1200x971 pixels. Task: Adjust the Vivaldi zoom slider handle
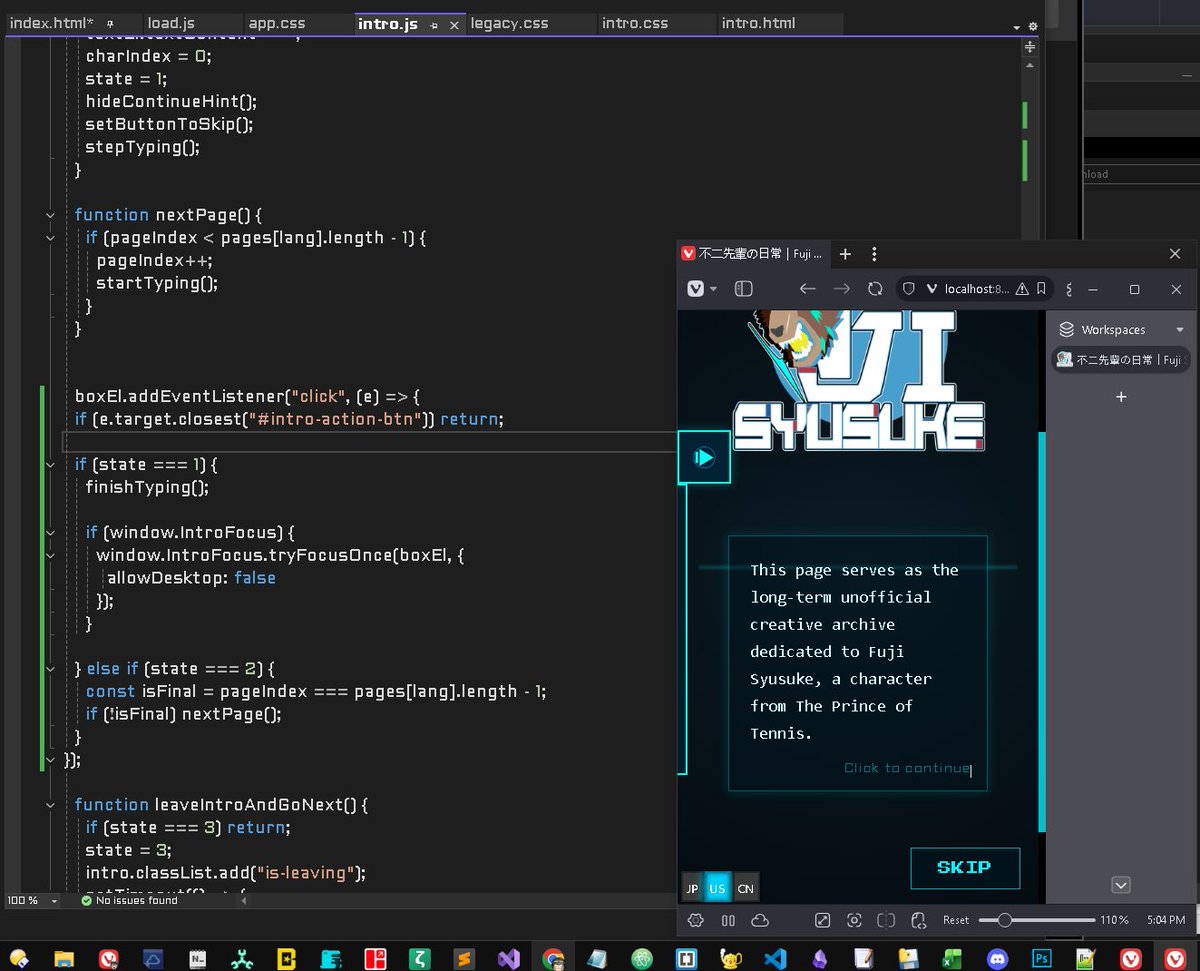click(x=1004, y=920)
